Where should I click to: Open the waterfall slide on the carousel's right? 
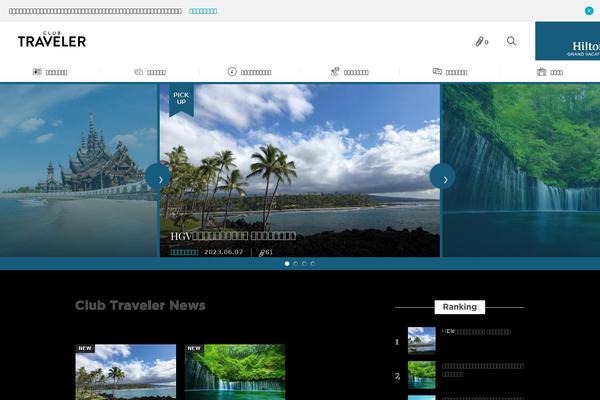(x=522, y=170)
